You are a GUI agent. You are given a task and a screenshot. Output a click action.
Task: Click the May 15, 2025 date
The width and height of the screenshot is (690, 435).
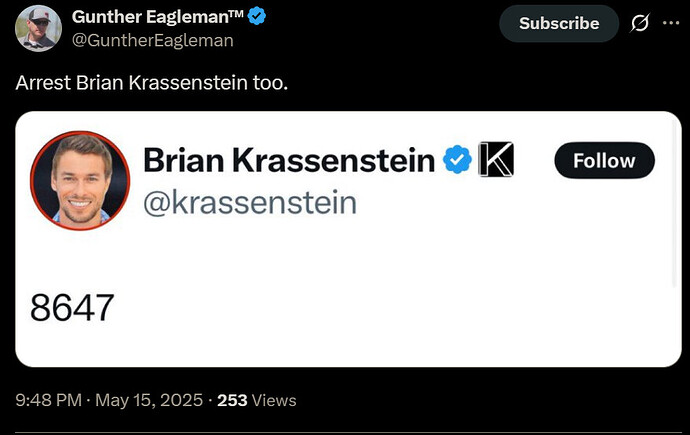[149, 400]
